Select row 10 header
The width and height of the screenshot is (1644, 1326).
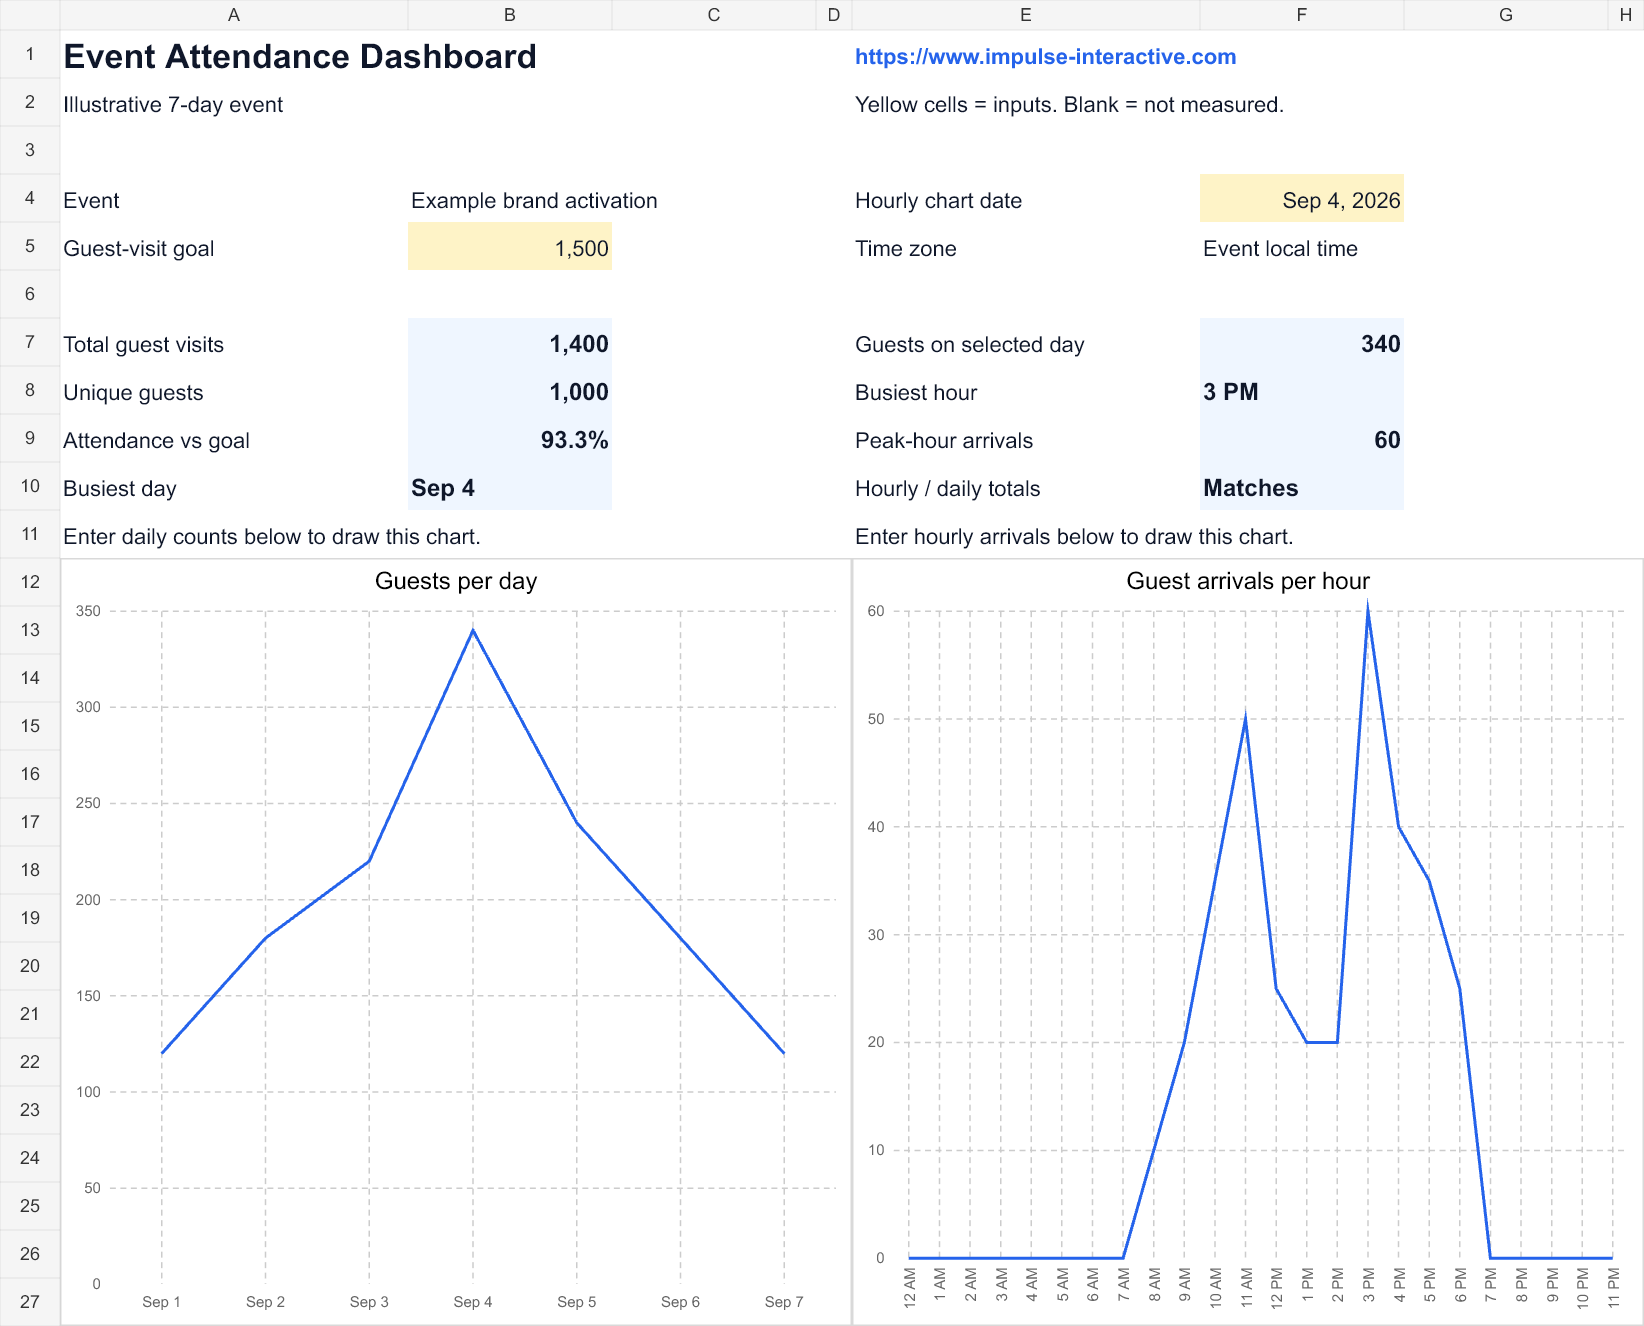[x=30, y=486]
